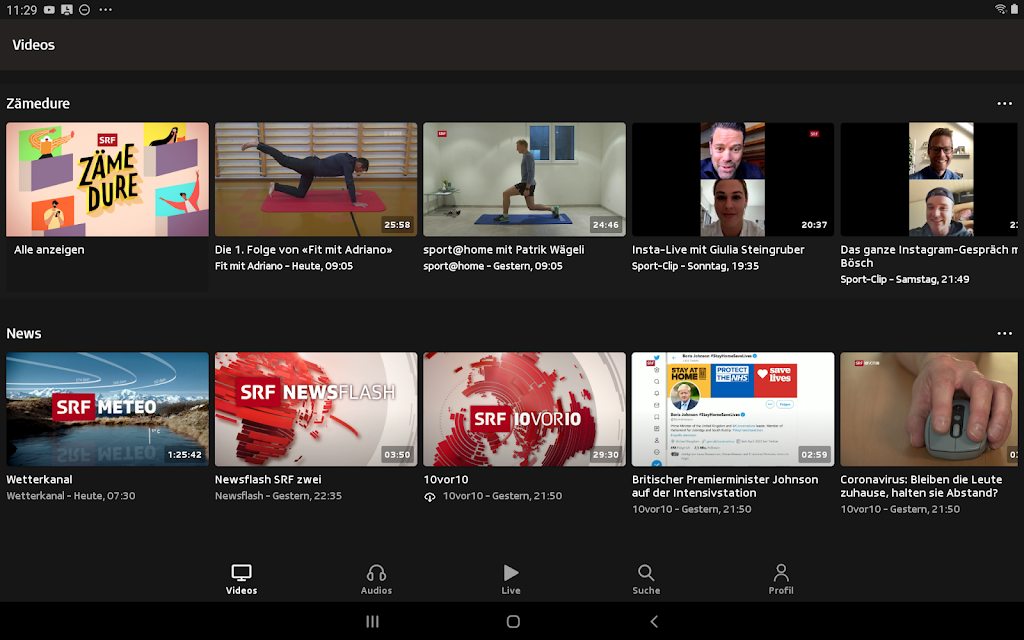Tap 'Fit mit Adriano - Heute, 09:05' subtitle
The height and width of the screenshot is (640, 1024).
pos(284,266)
